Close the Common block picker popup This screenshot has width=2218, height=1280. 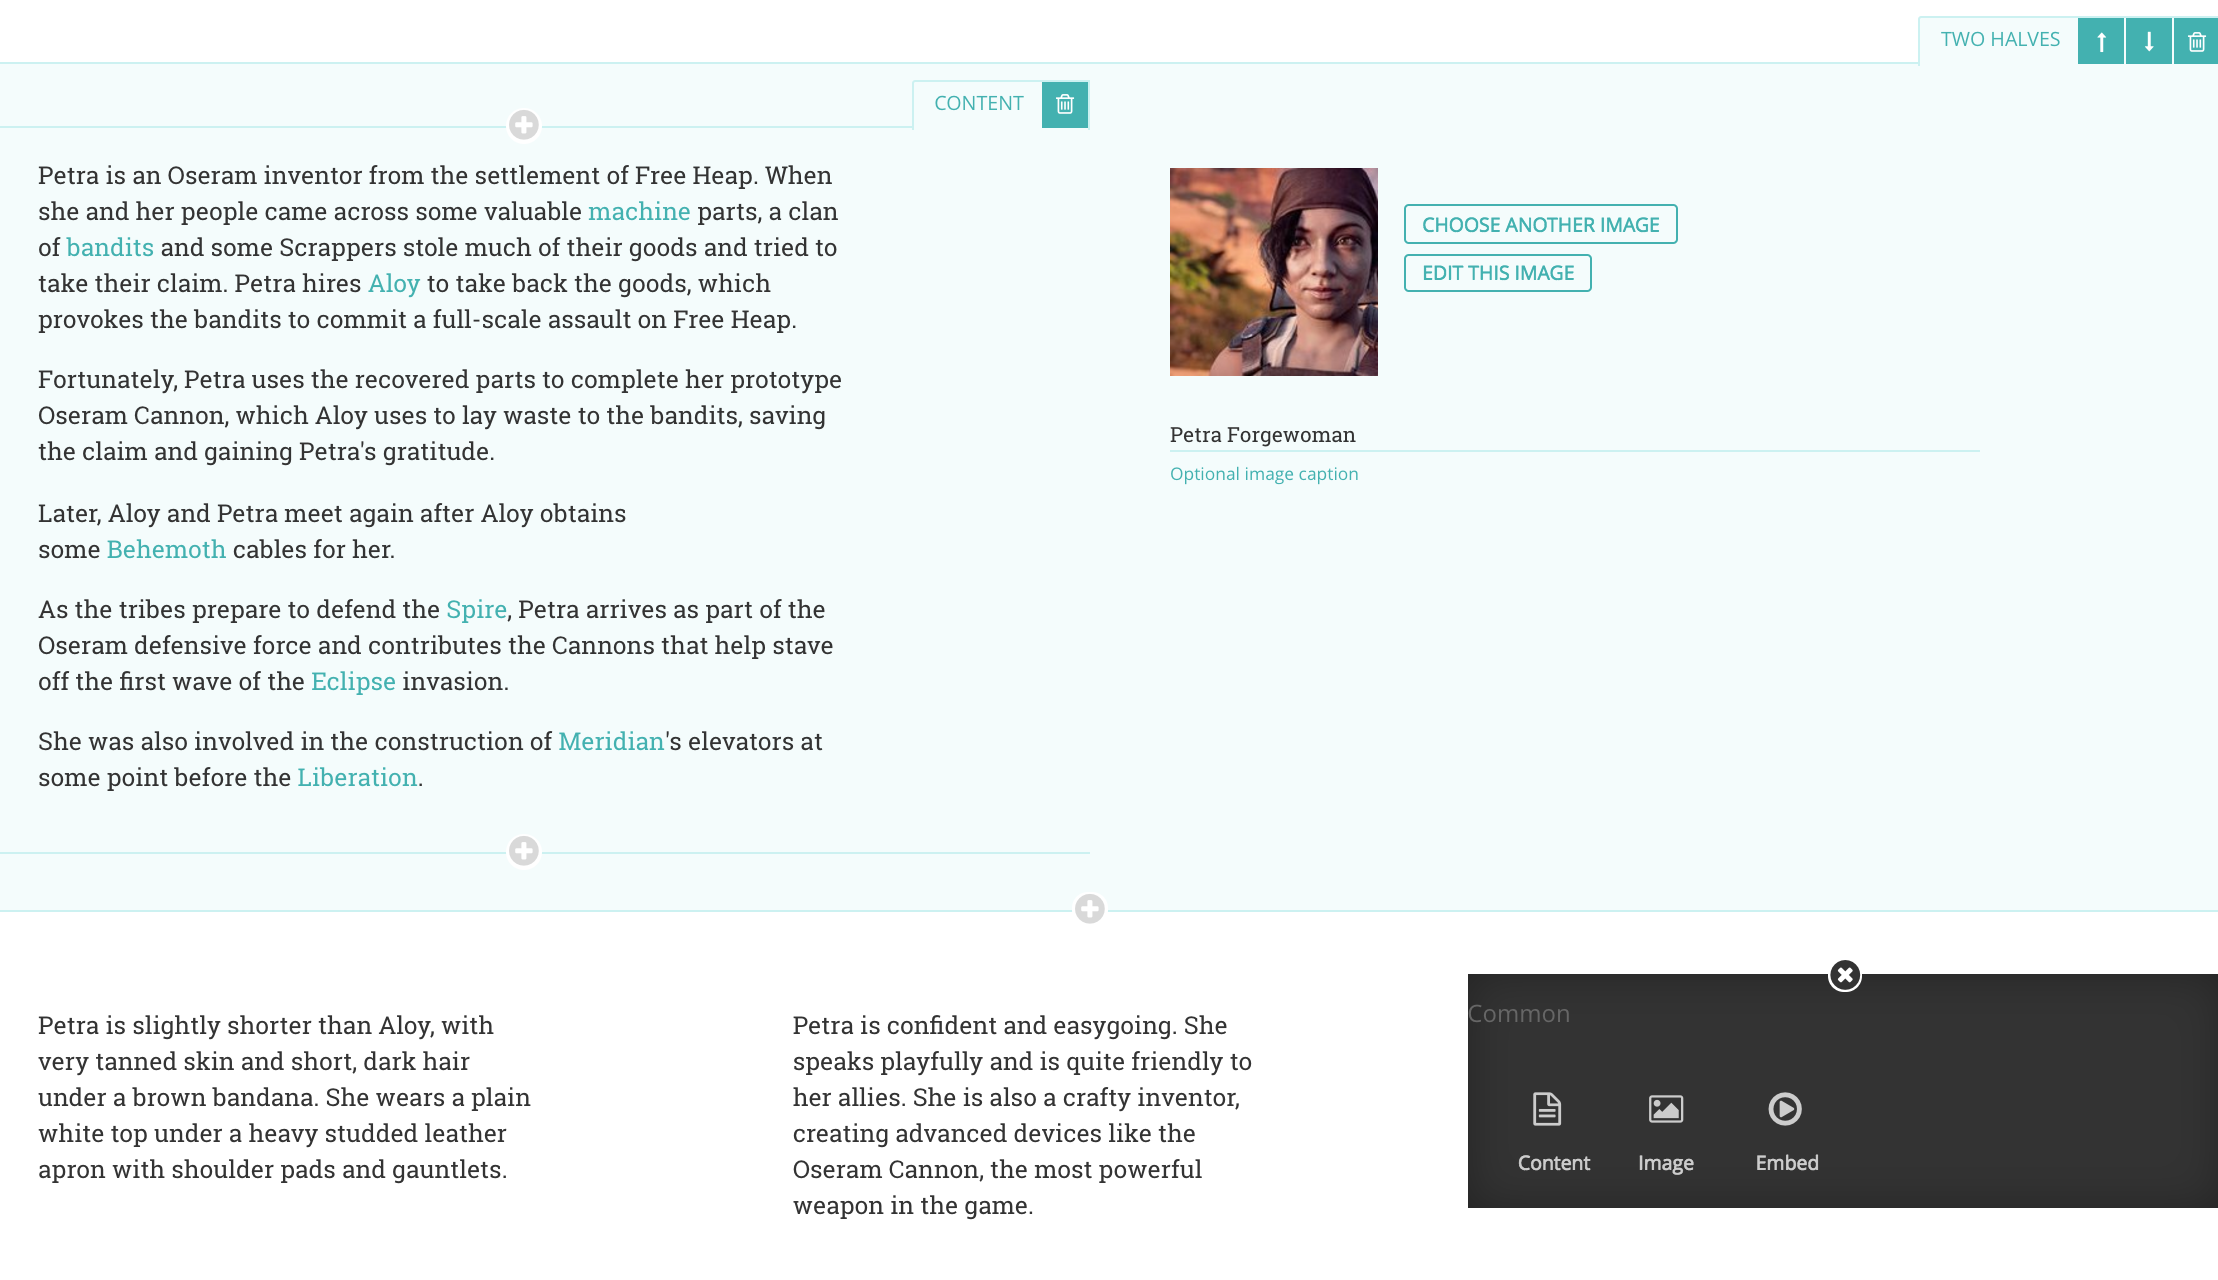coord(1845,975)
